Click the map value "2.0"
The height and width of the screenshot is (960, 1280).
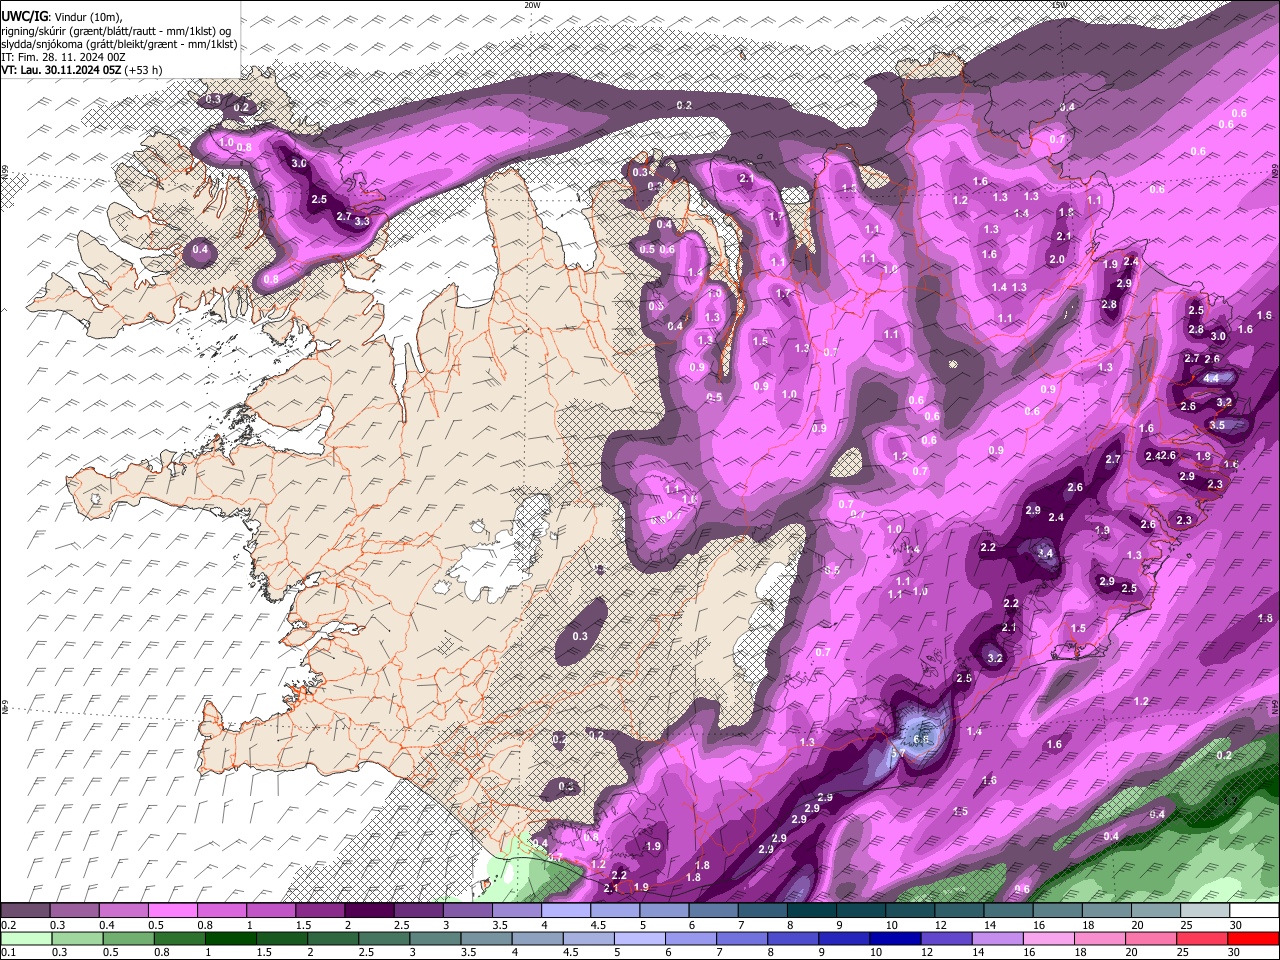1056,259
